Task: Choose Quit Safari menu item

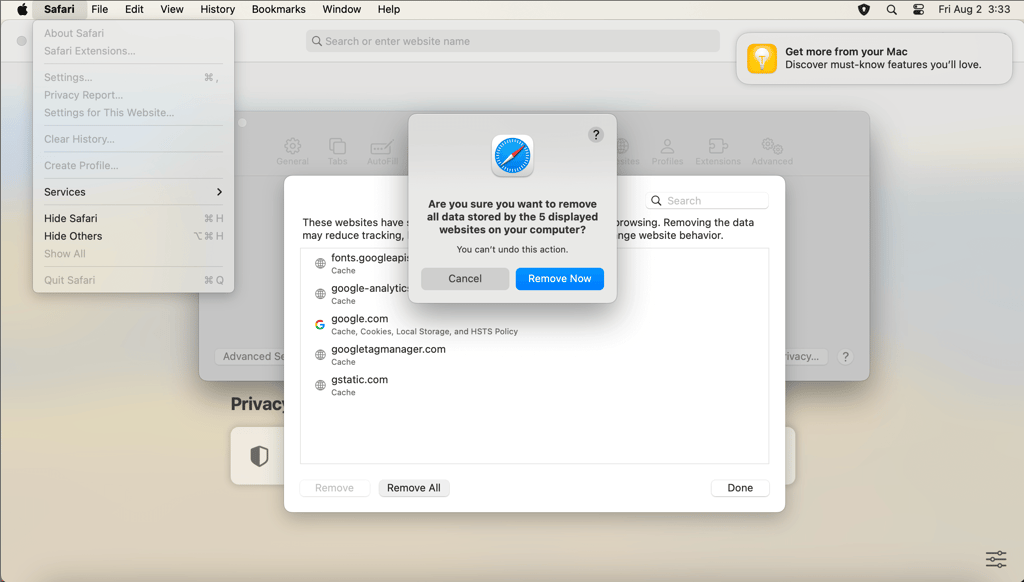Action: tap(133, 280)
